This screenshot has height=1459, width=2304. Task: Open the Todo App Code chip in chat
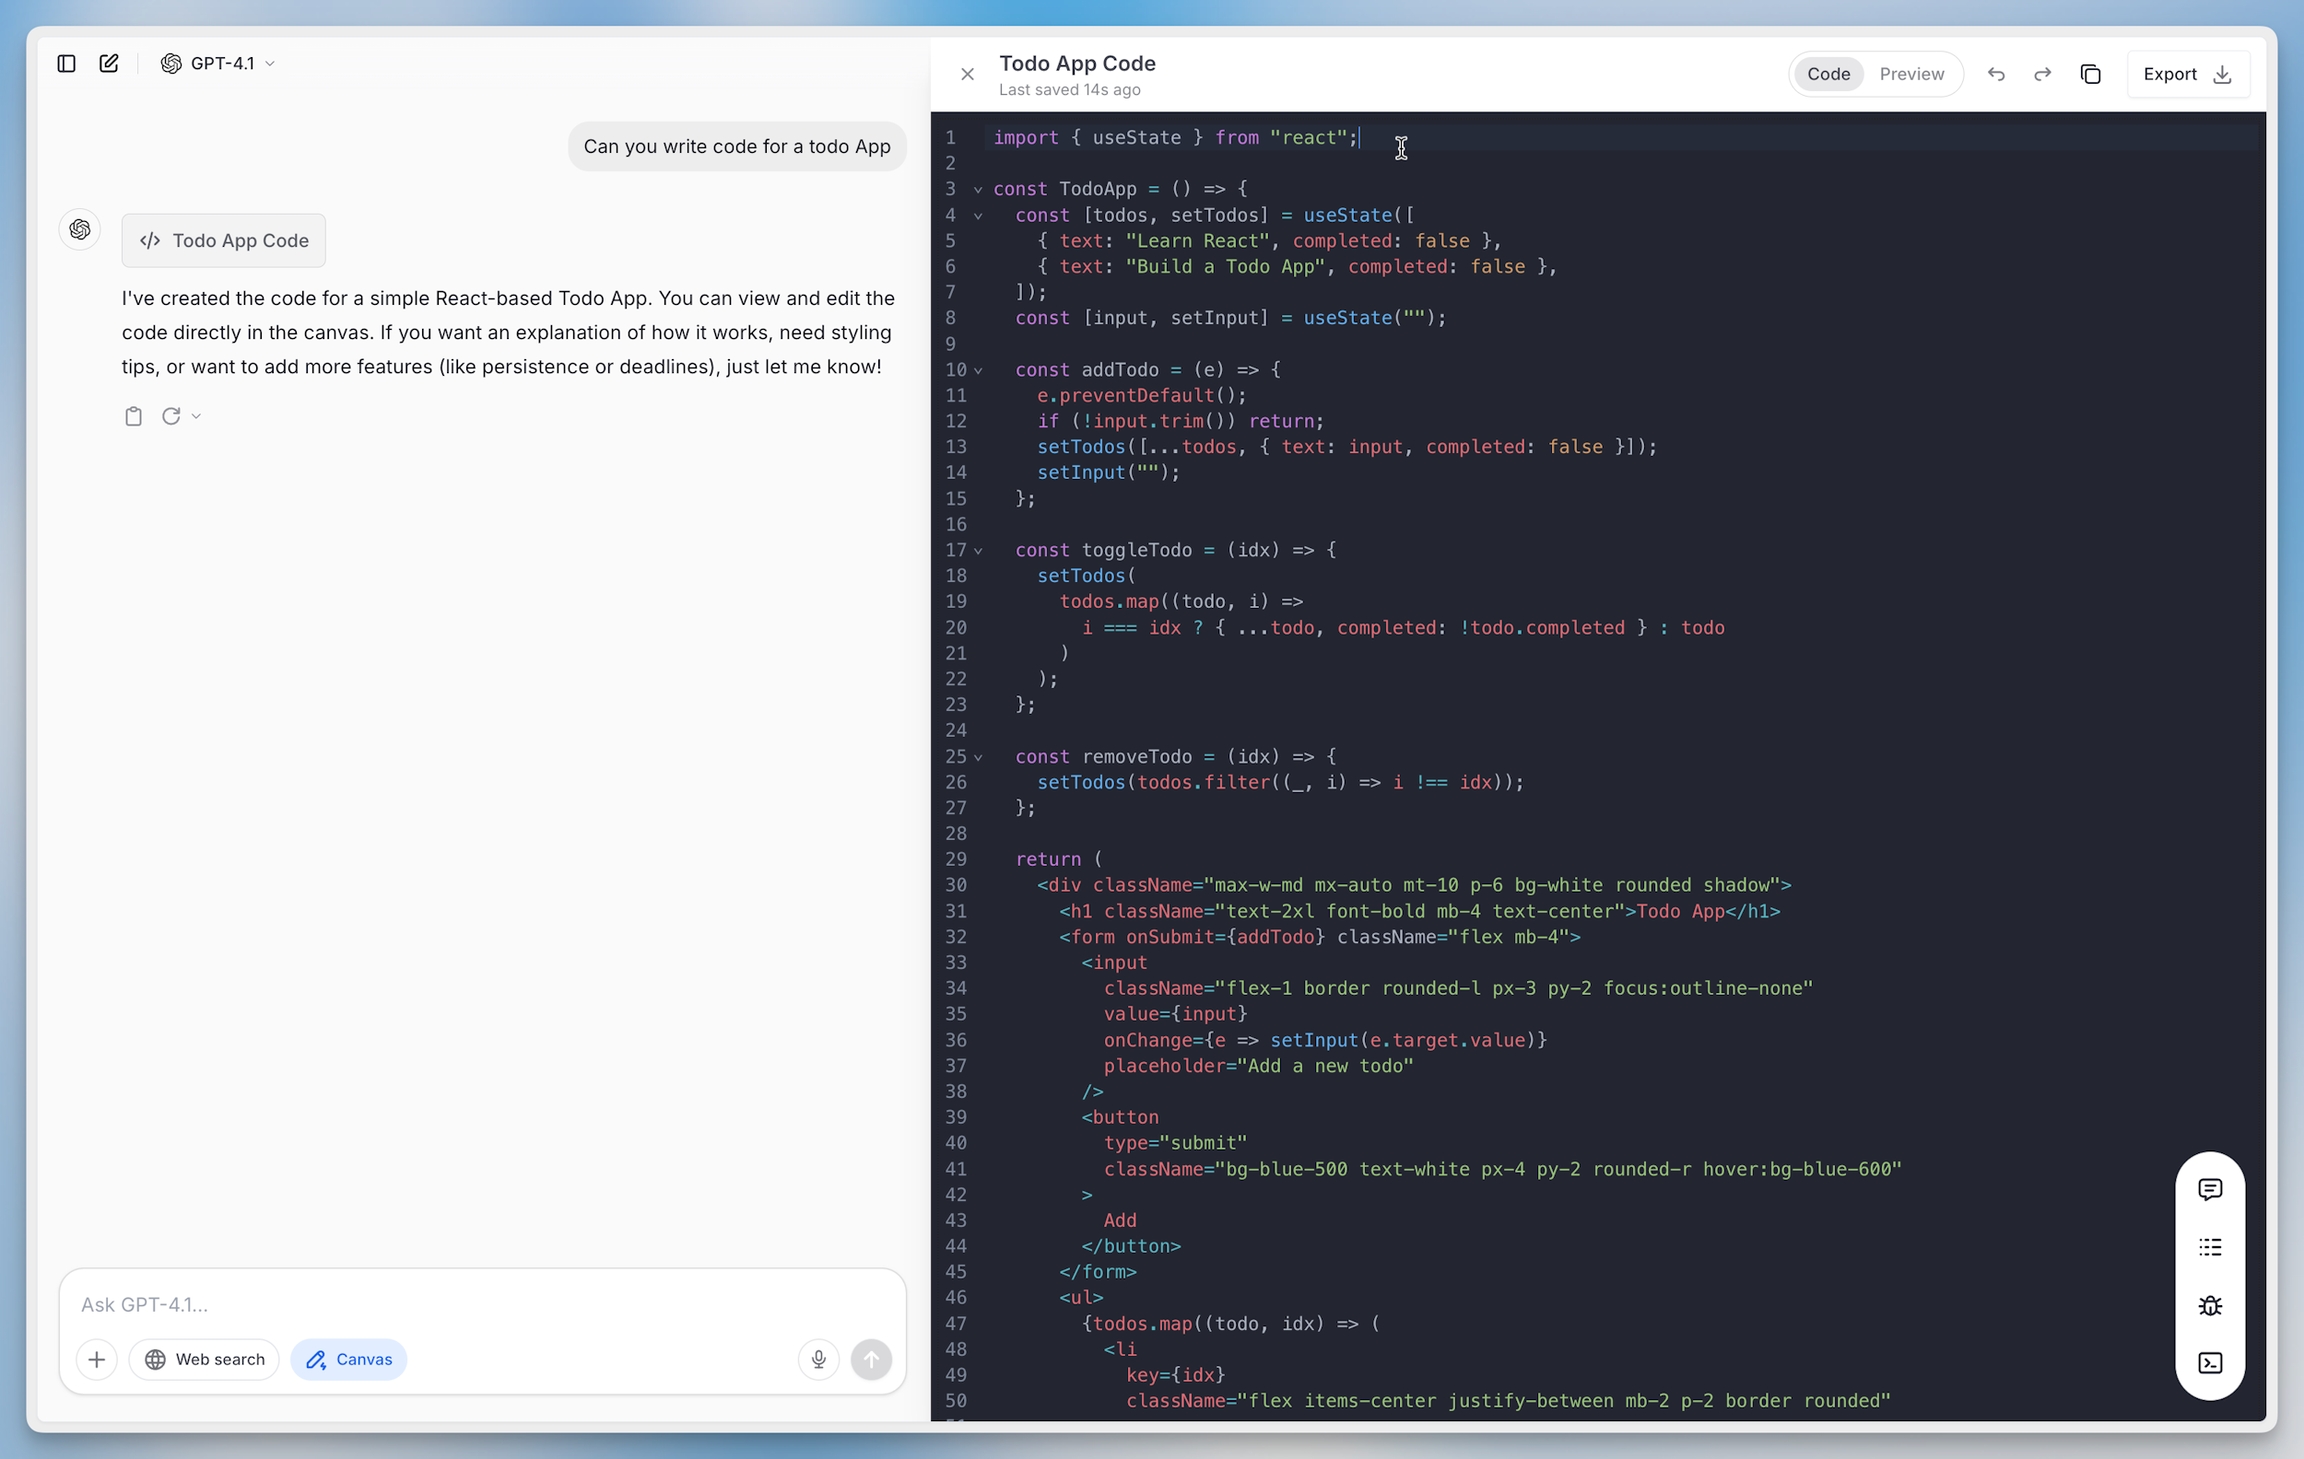pyautogui.click(x=224, y=240)
